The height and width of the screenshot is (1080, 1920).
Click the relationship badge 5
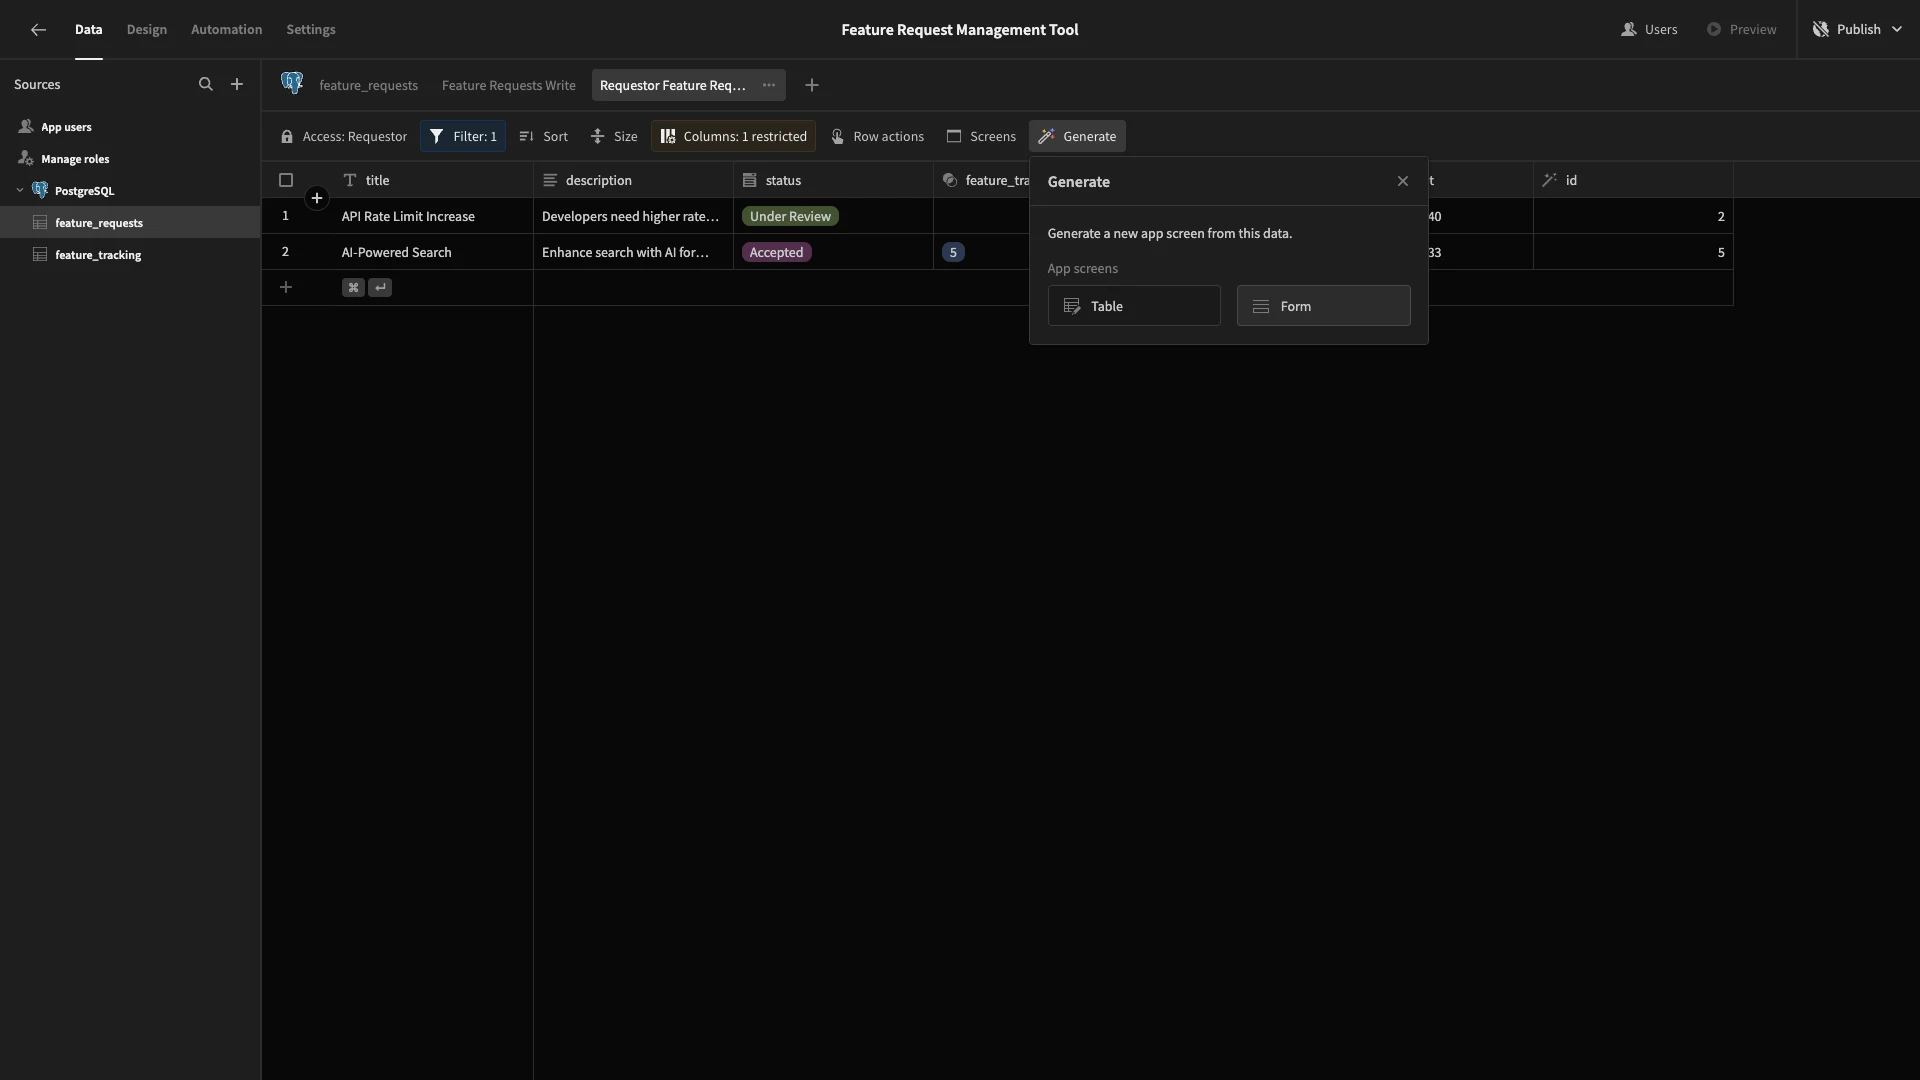[x=953, y=253]
